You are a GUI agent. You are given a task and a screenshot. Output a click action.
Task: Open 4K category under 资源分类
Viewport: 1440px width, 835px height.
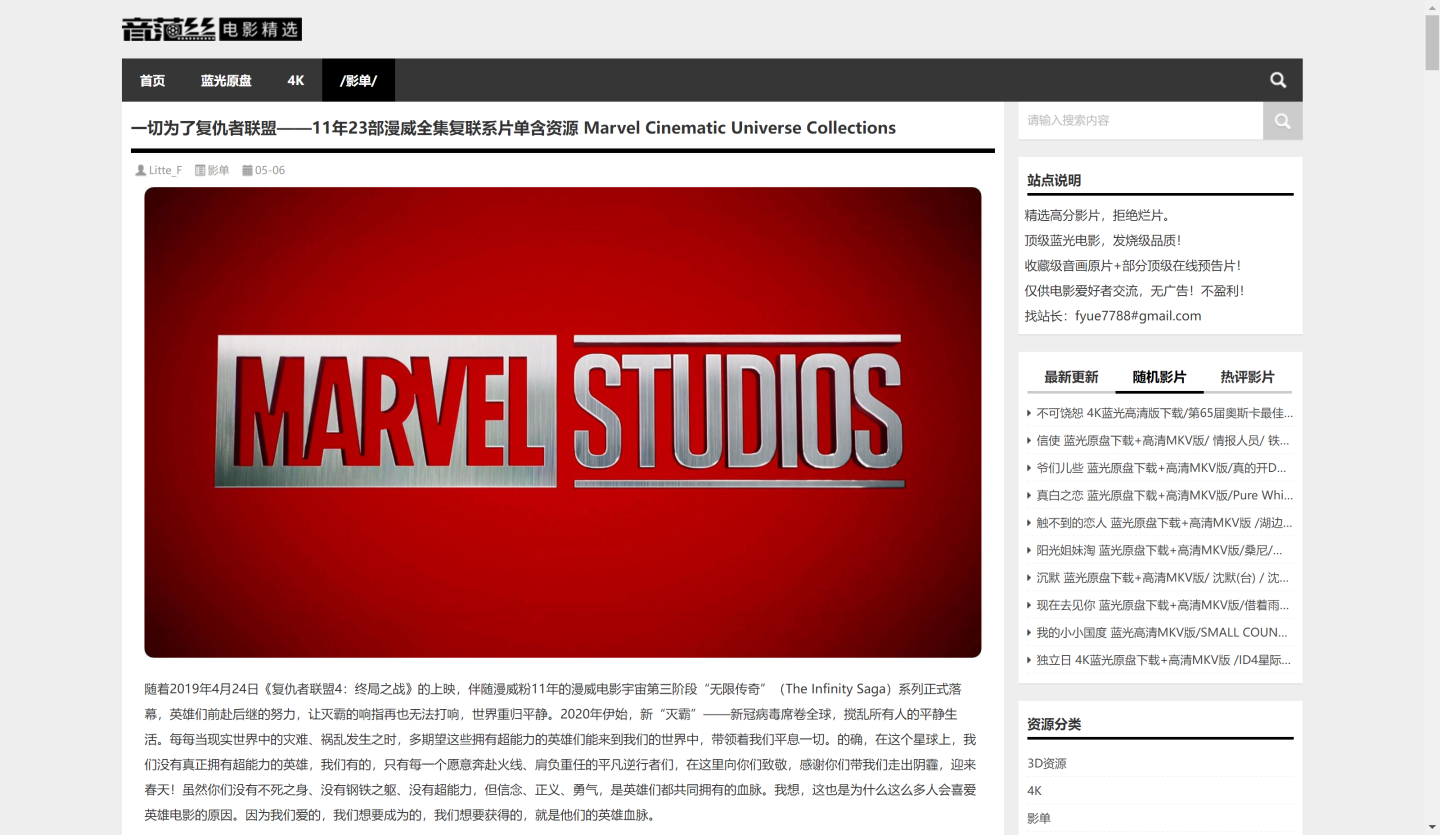pos(1034,791)
